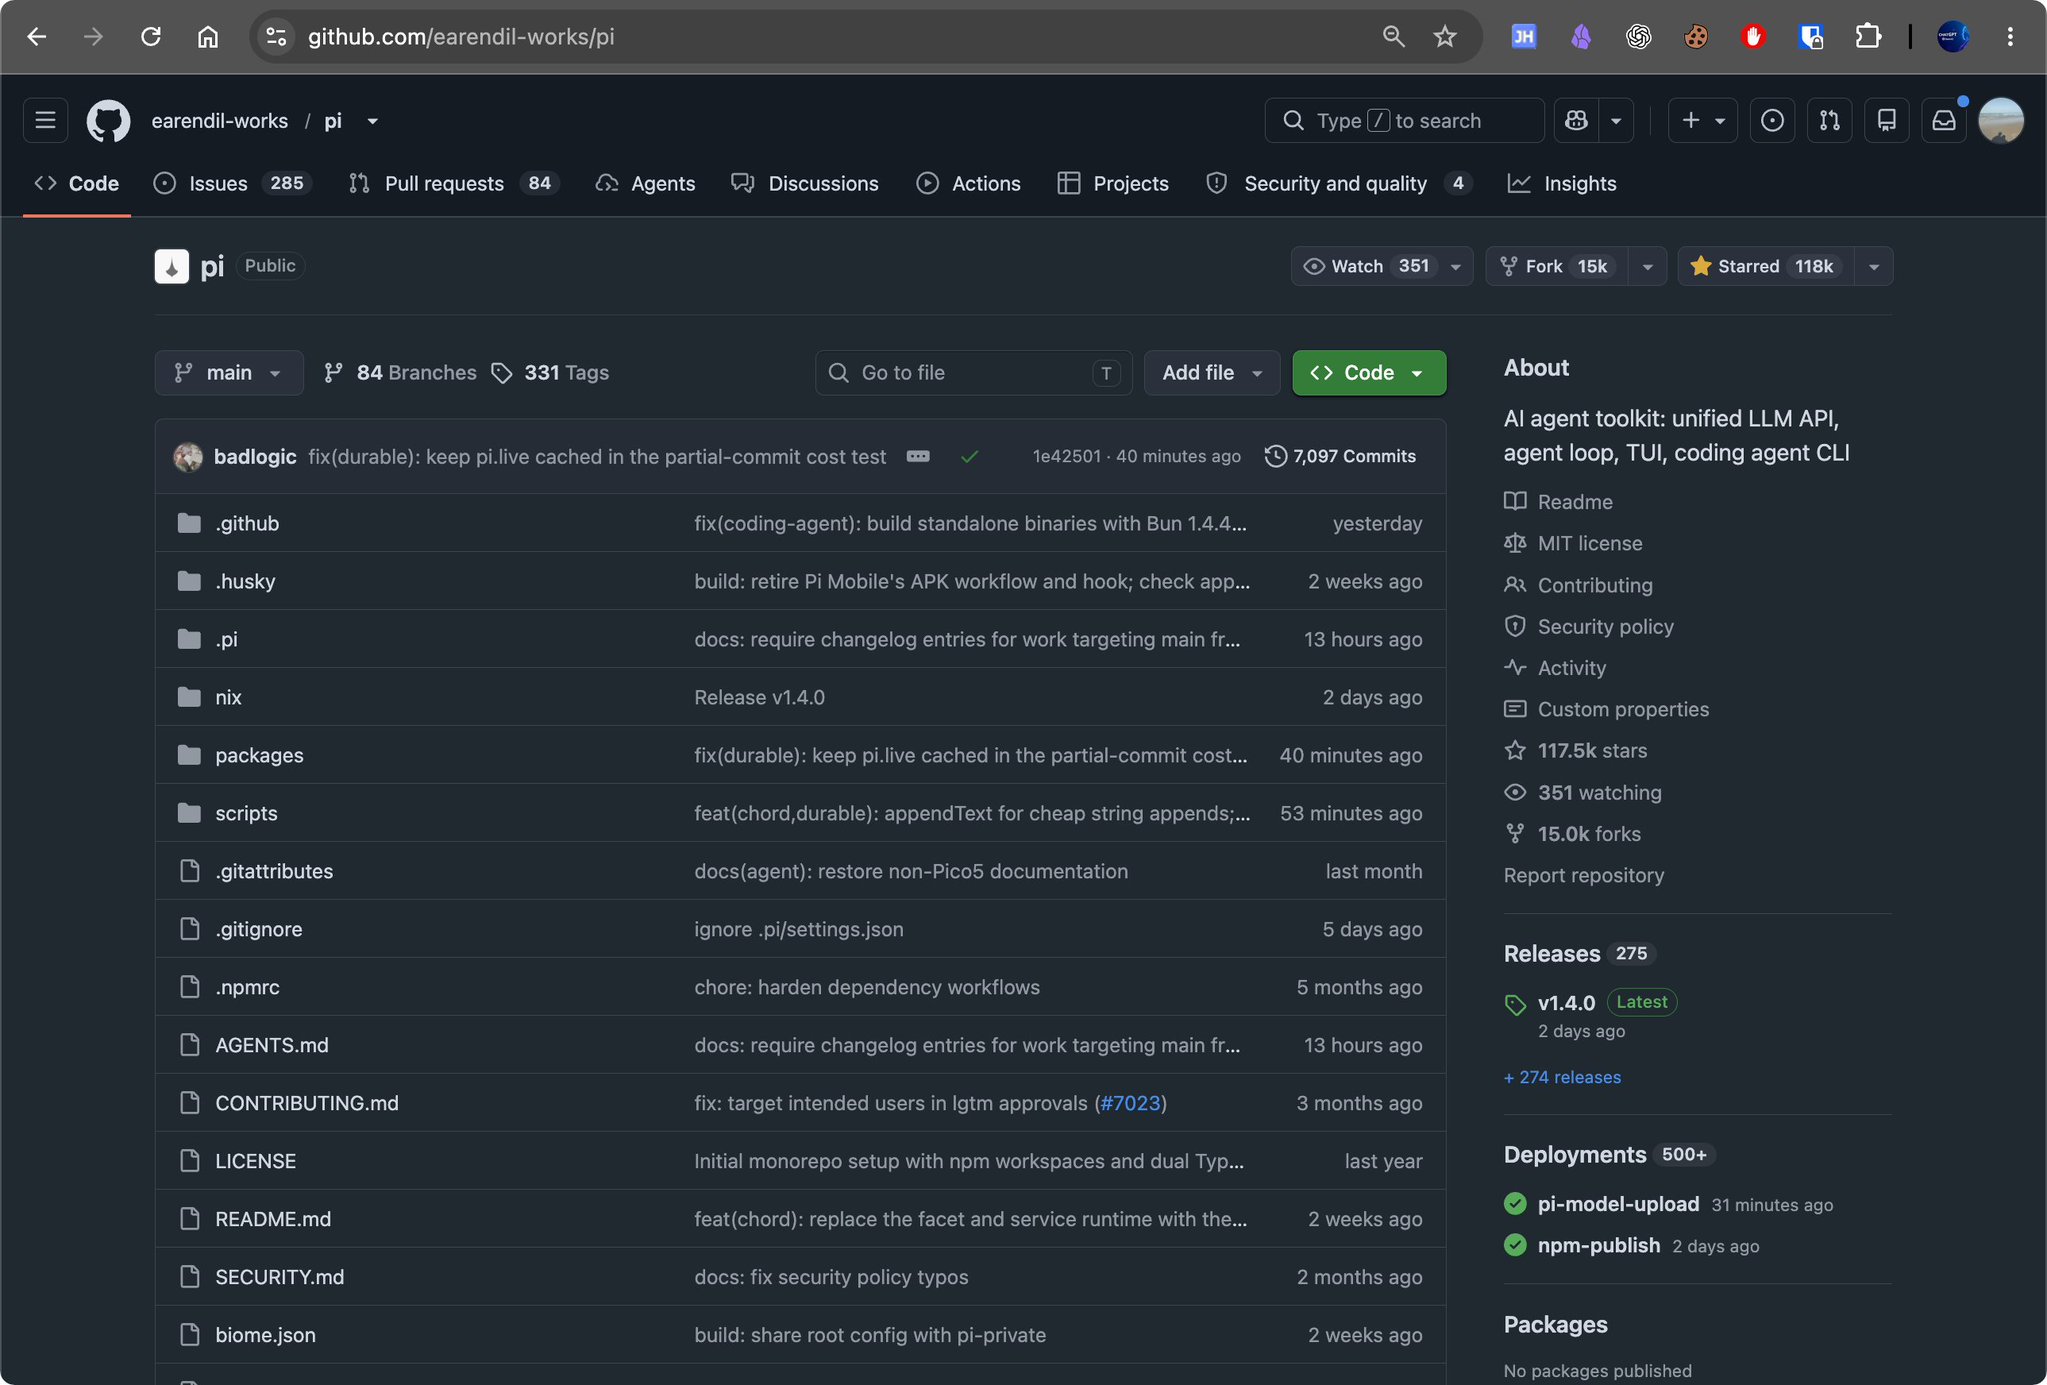Unstar the repository with the Starred button

coord(1766,266)
